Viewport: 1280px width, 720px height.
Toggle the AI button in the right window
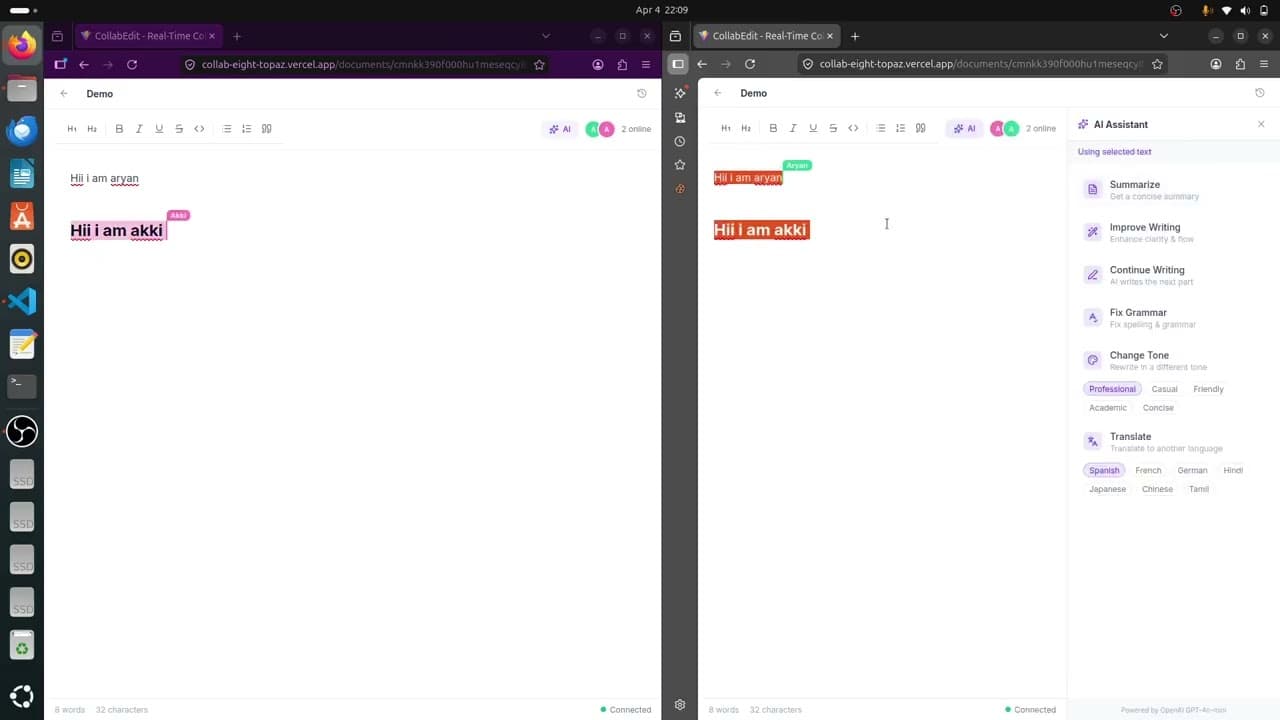tap(964, 128)
